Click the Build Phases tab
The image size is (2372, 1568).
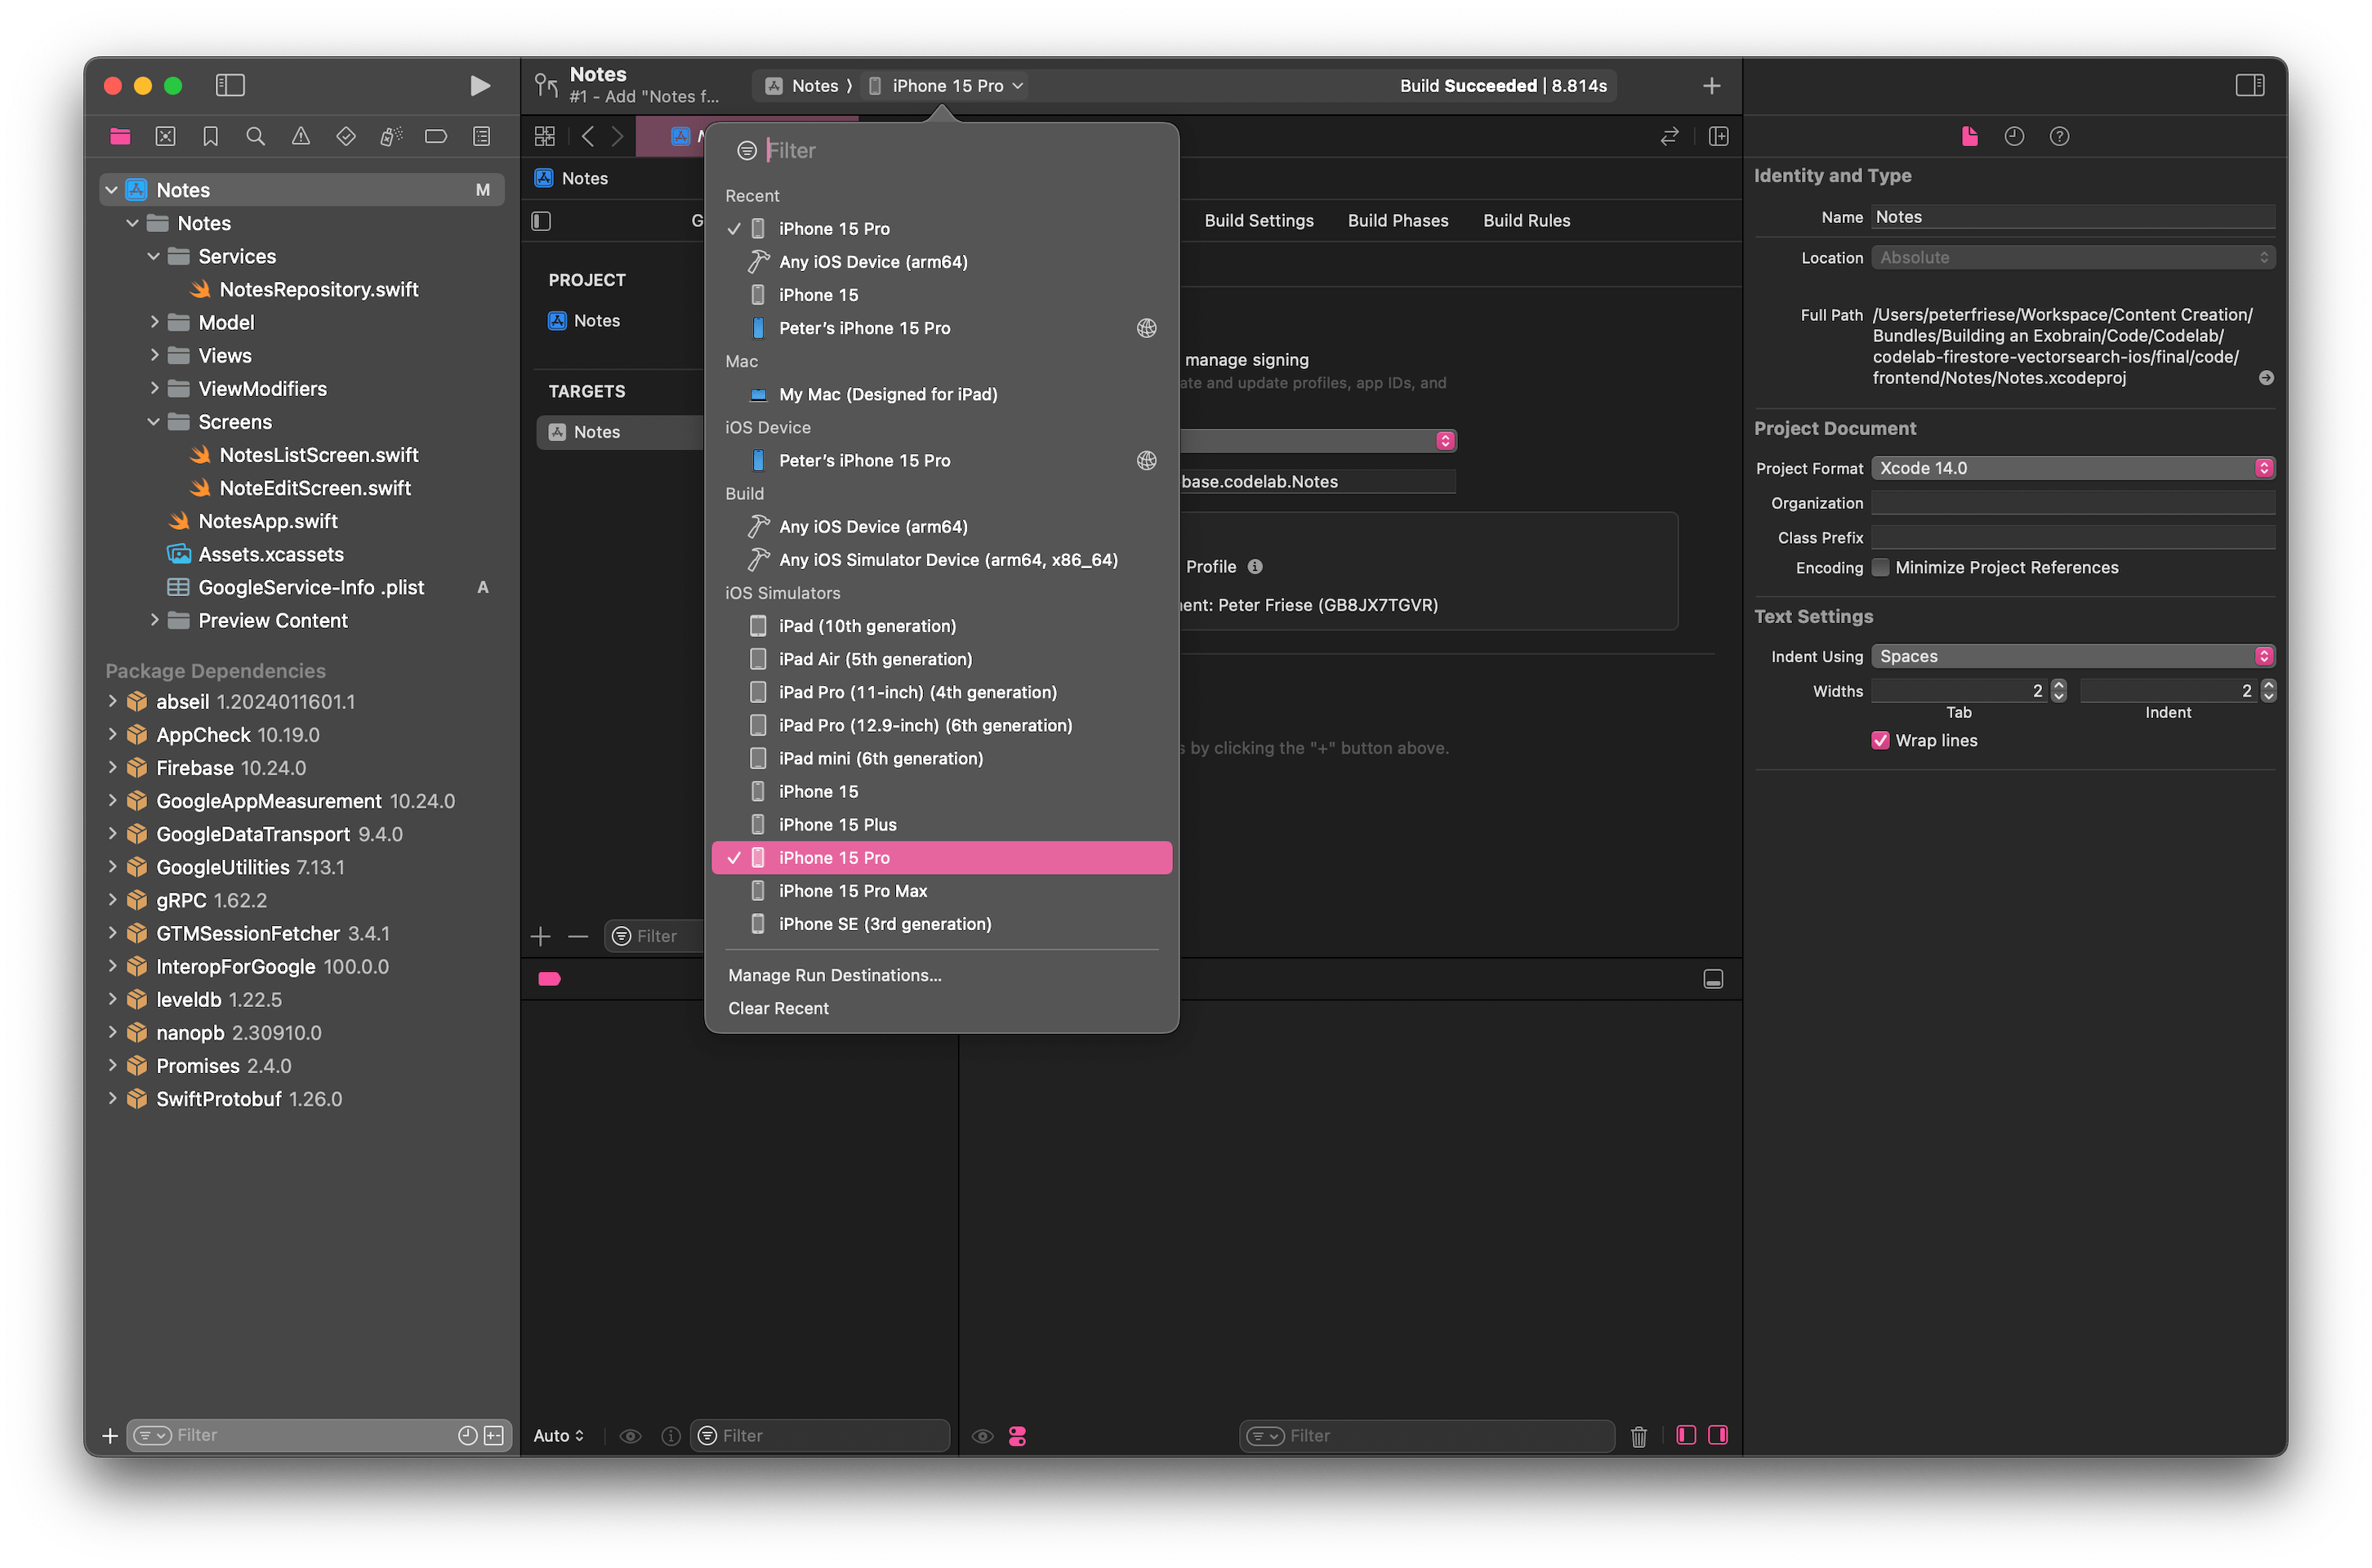point(1397,219)
